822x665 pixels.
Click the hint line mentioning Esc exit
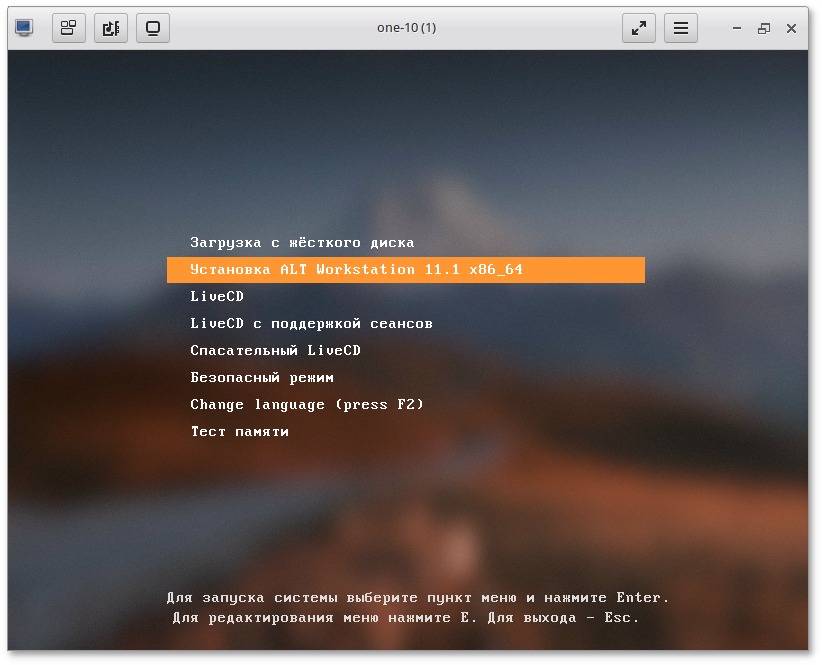click(405, 618)
